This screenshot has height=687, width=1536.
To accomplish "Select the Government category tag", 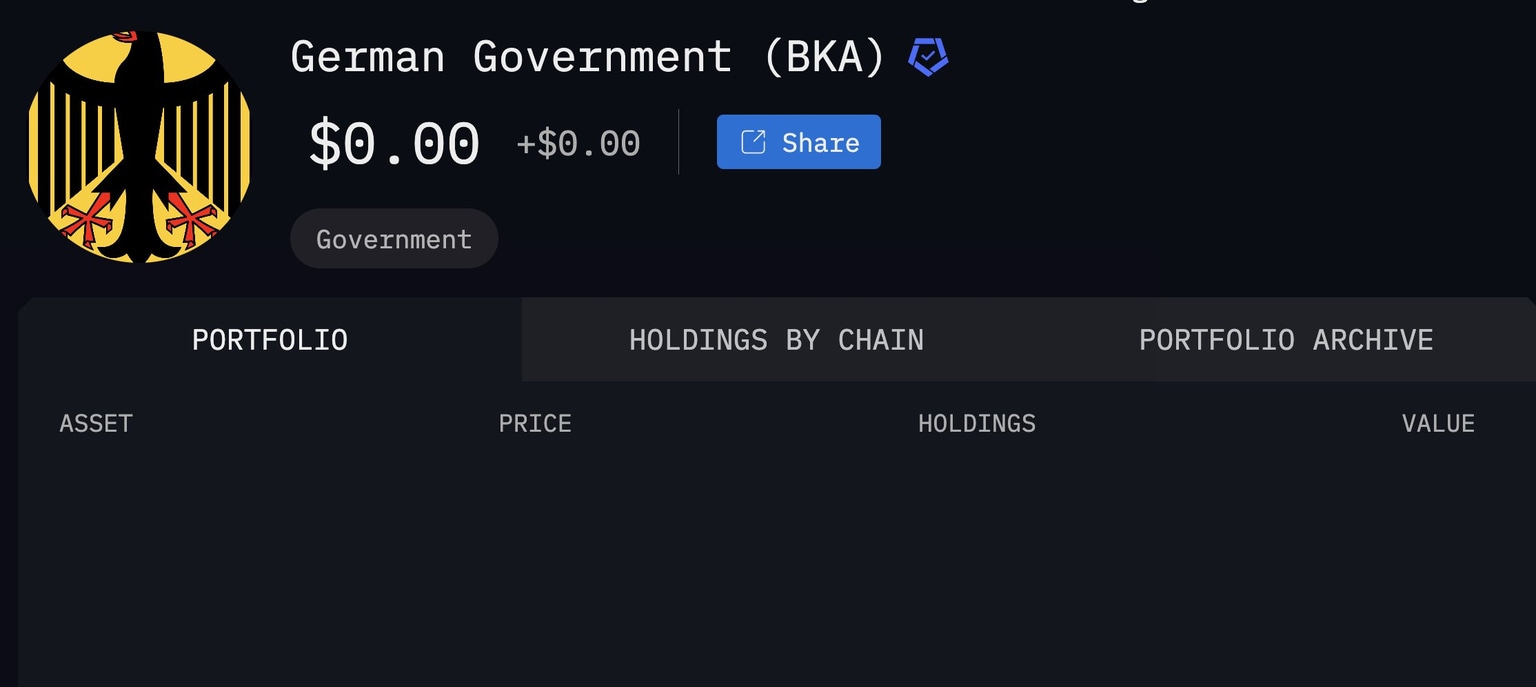I will [394, 239].
